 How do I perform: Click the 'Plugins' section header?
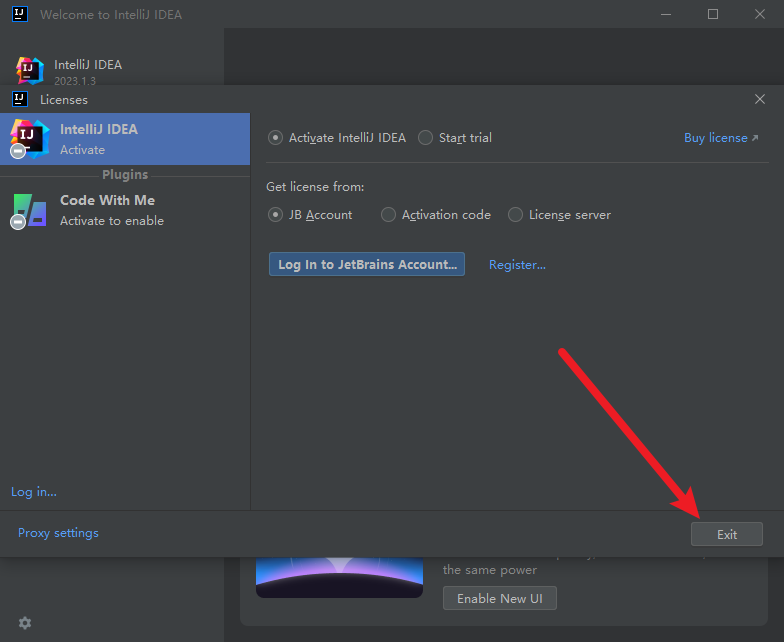tap(125, 174)
